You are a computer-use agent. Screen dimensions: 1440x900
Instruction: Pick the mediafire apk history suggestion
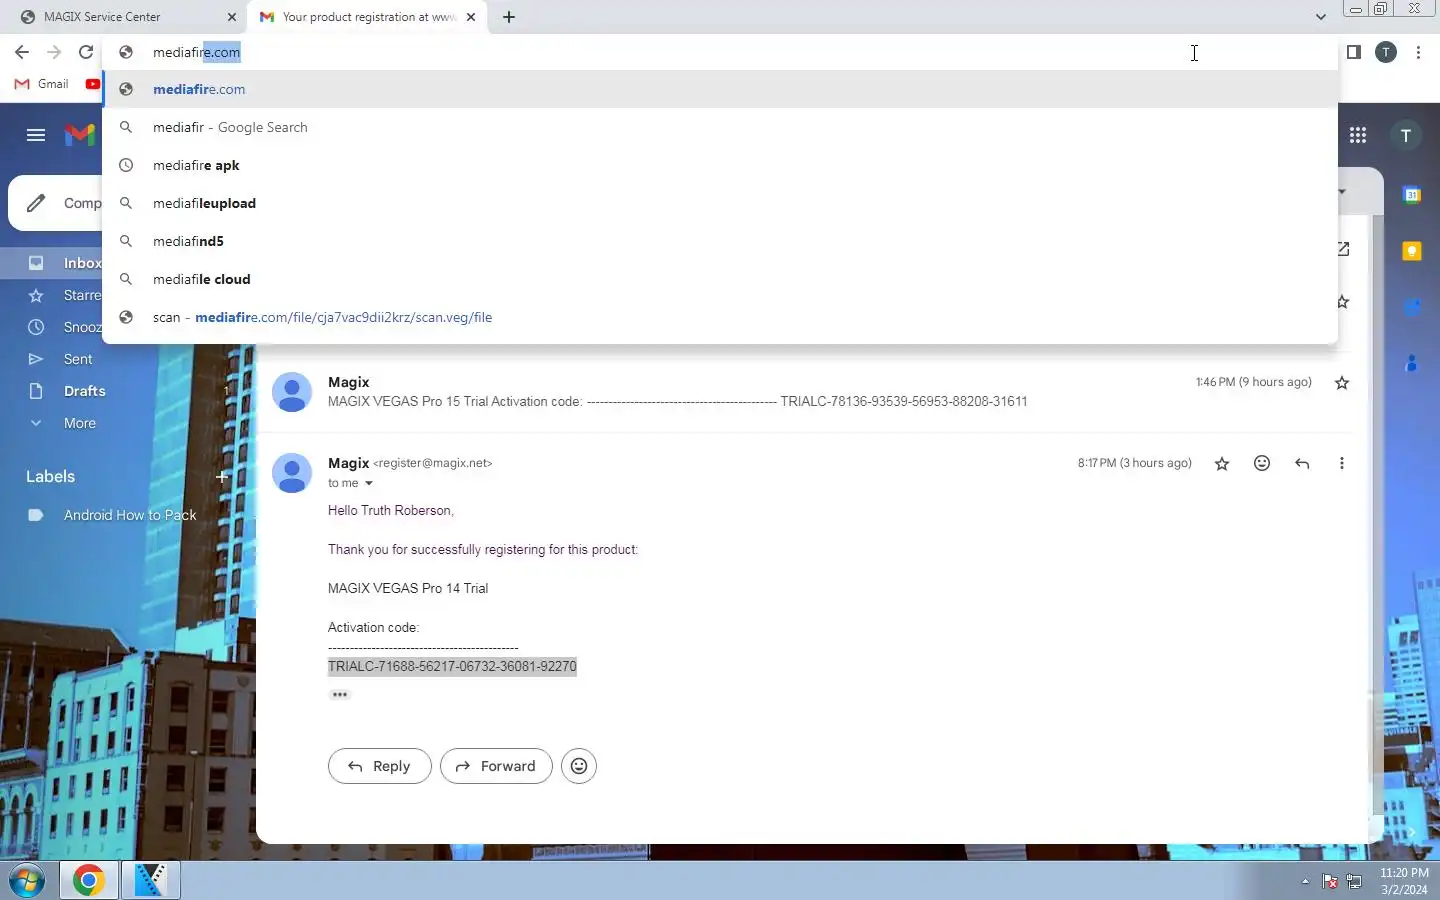coord(720,165)
